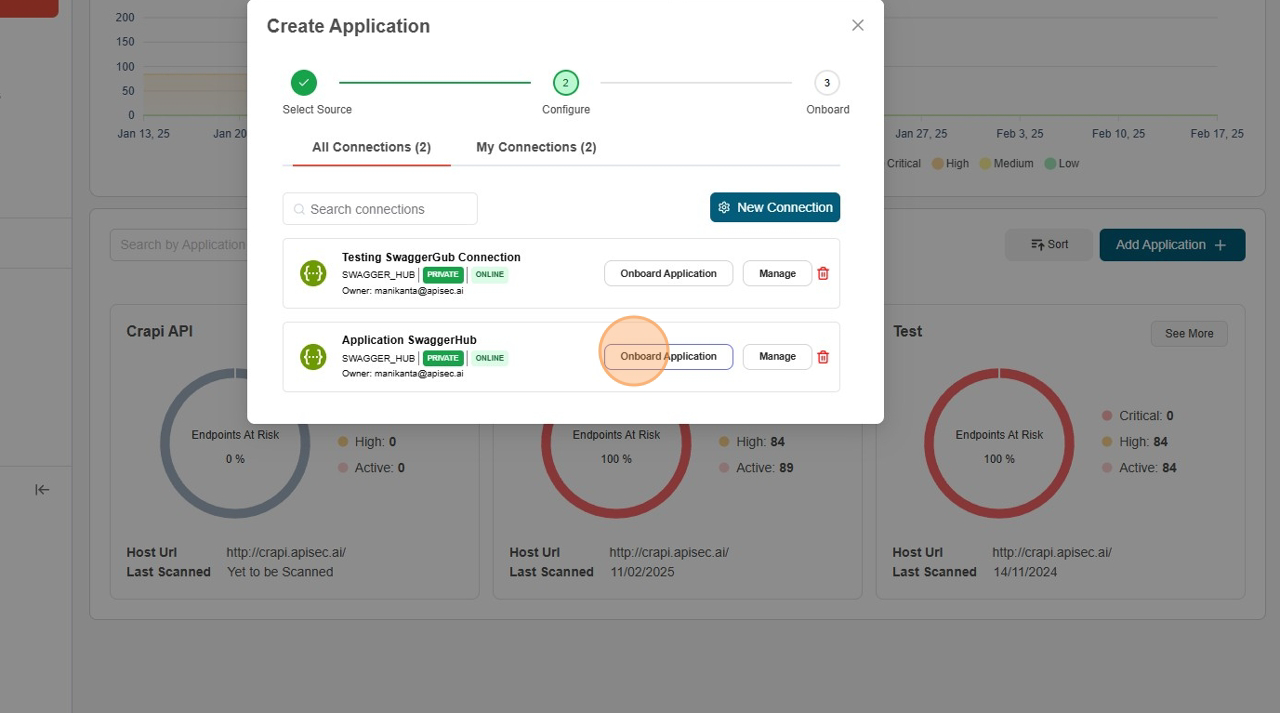Viewport: 1280px width, 713px height.
Task: Switch to the My Connections tab
Action: click(x=536, y=147)
